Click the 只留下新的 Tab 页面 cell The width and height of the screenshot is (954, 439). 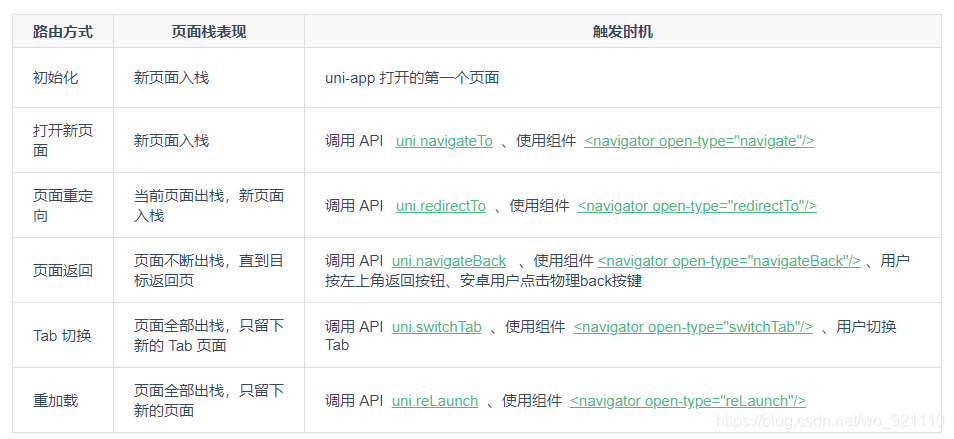click(x=209, y=336)
